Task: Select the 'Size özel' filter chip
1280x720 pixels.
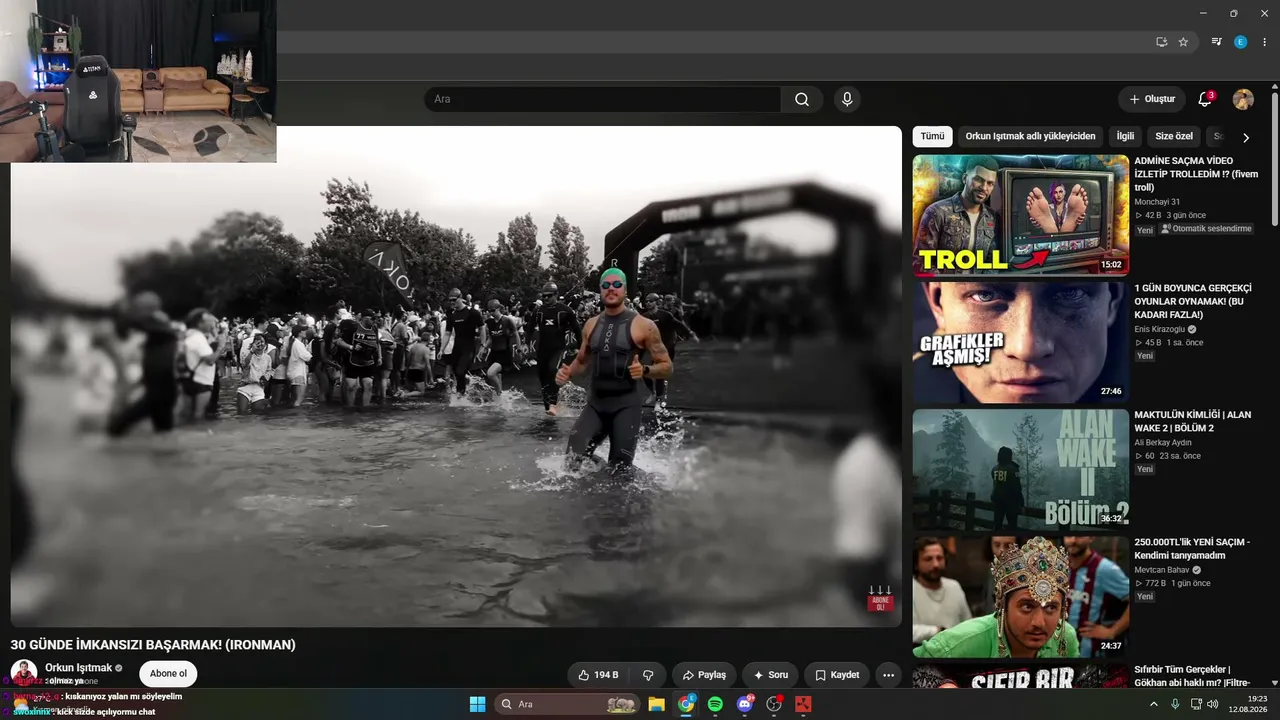Action: click(x=1174, y=136)
